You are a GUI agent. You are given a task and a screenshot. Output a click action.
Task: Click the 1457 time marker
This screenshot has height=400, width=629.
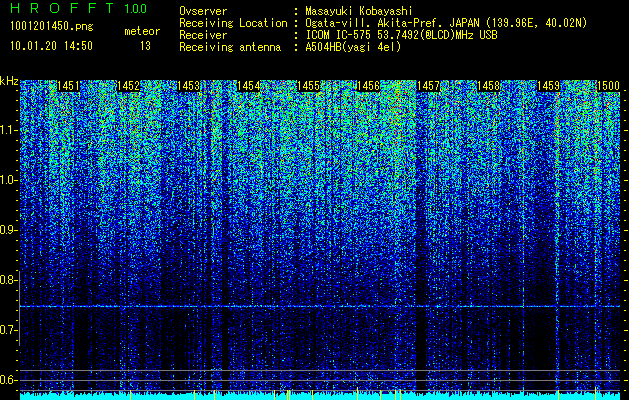pyautogui.click(x=428, y=86)
